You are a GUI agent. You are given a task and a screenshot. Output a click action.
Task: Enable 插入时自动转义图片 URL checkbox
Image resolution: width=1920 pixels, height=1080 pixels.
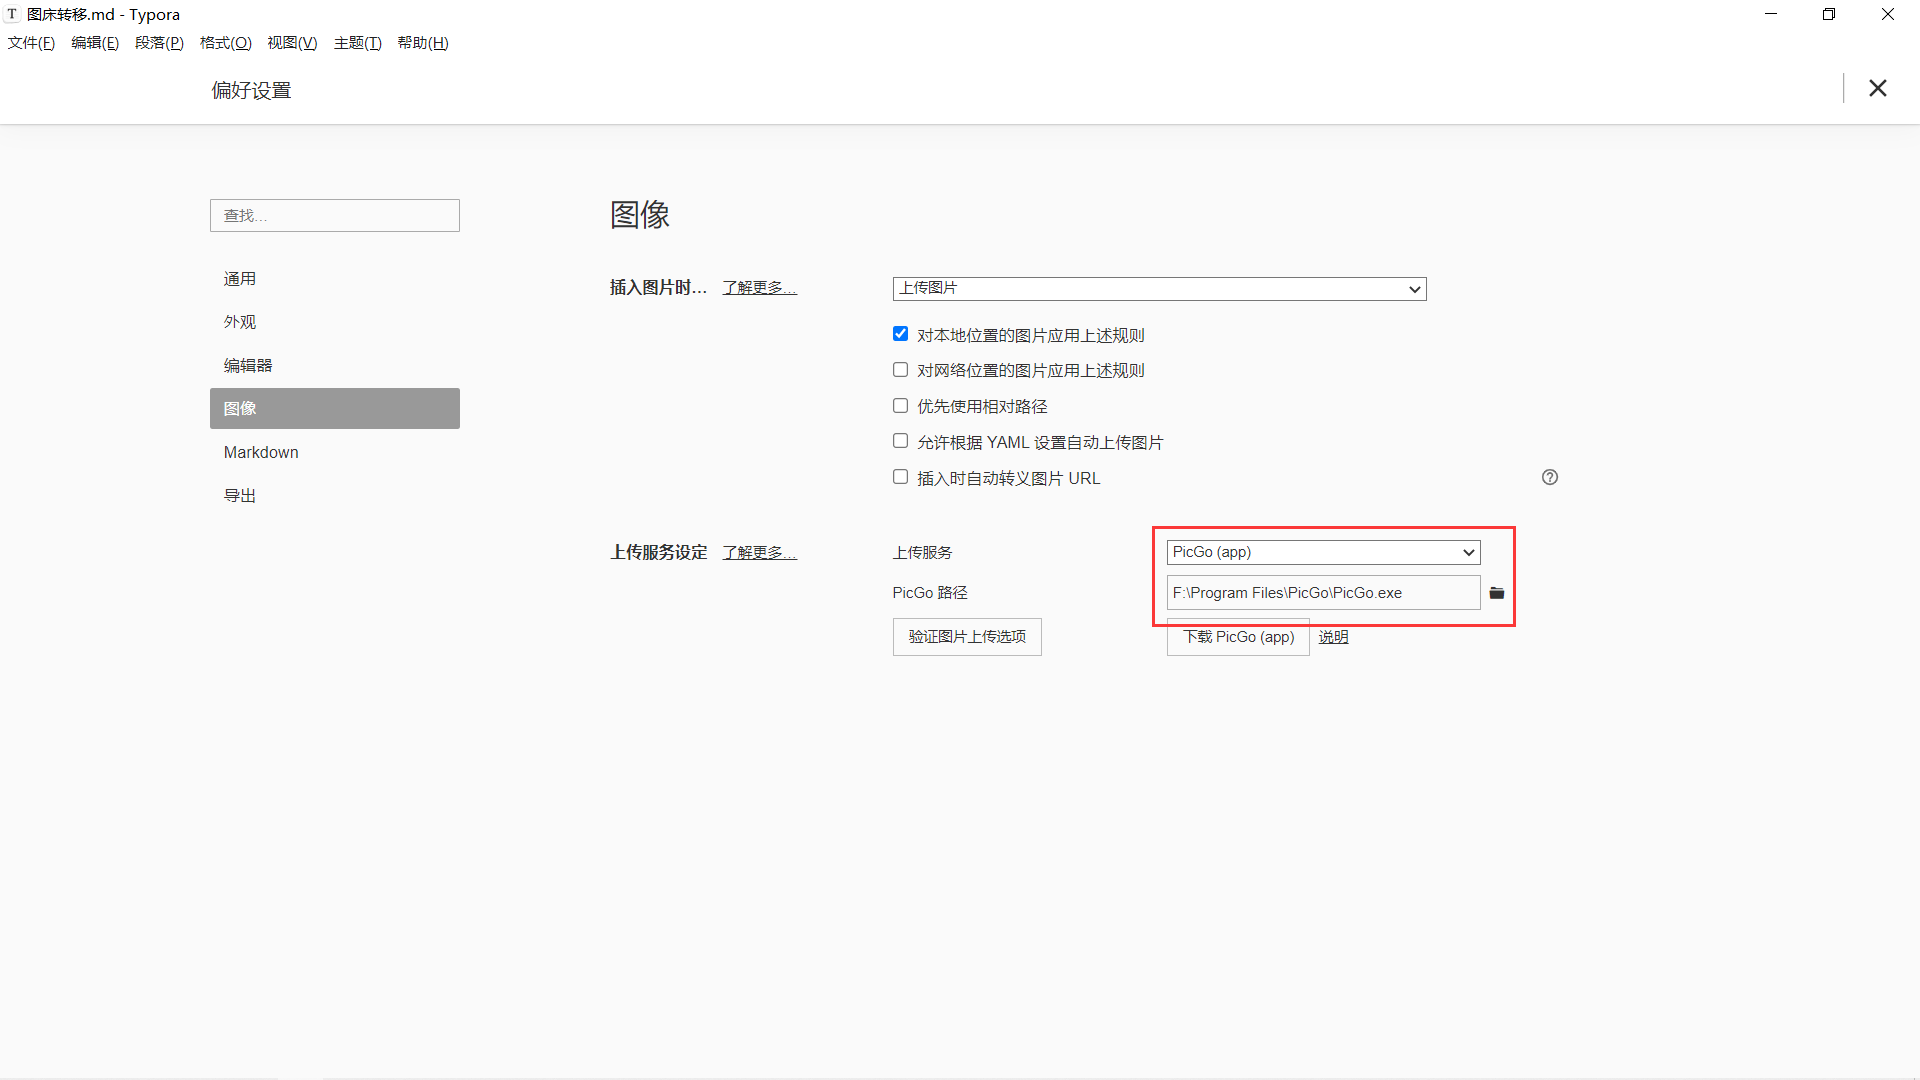(900, 477)
